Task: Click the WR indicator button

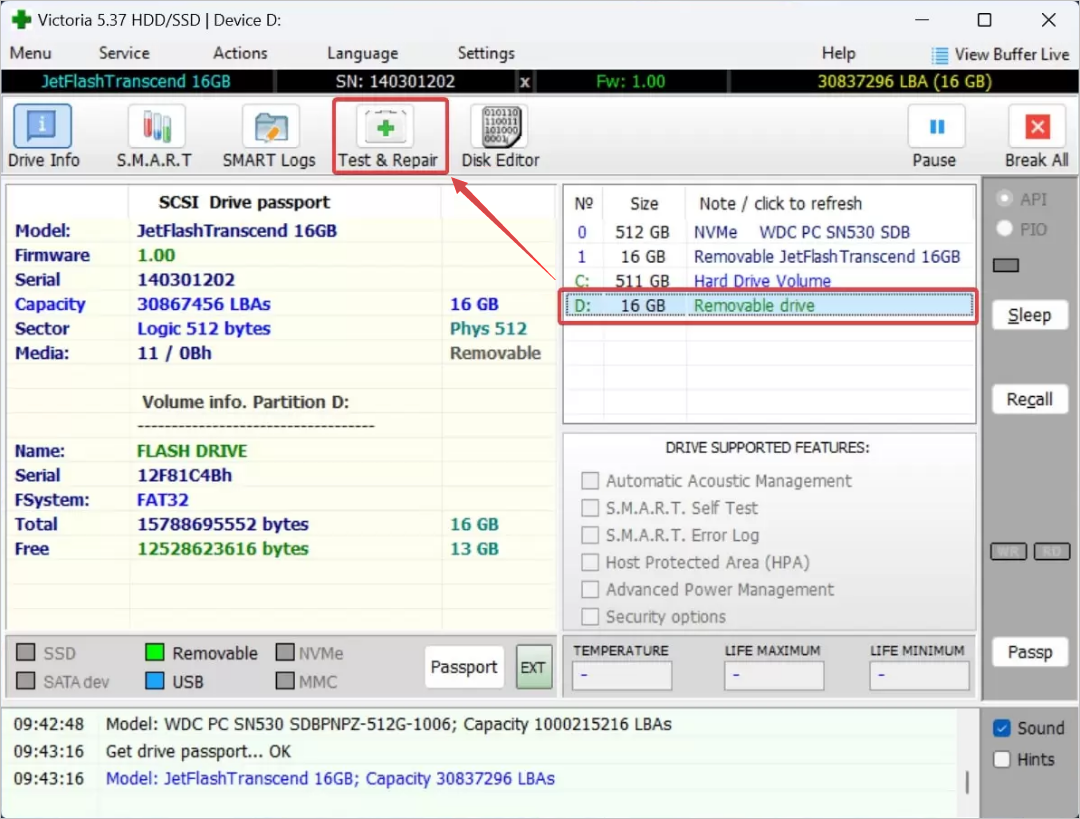Action: point(1008,551)
